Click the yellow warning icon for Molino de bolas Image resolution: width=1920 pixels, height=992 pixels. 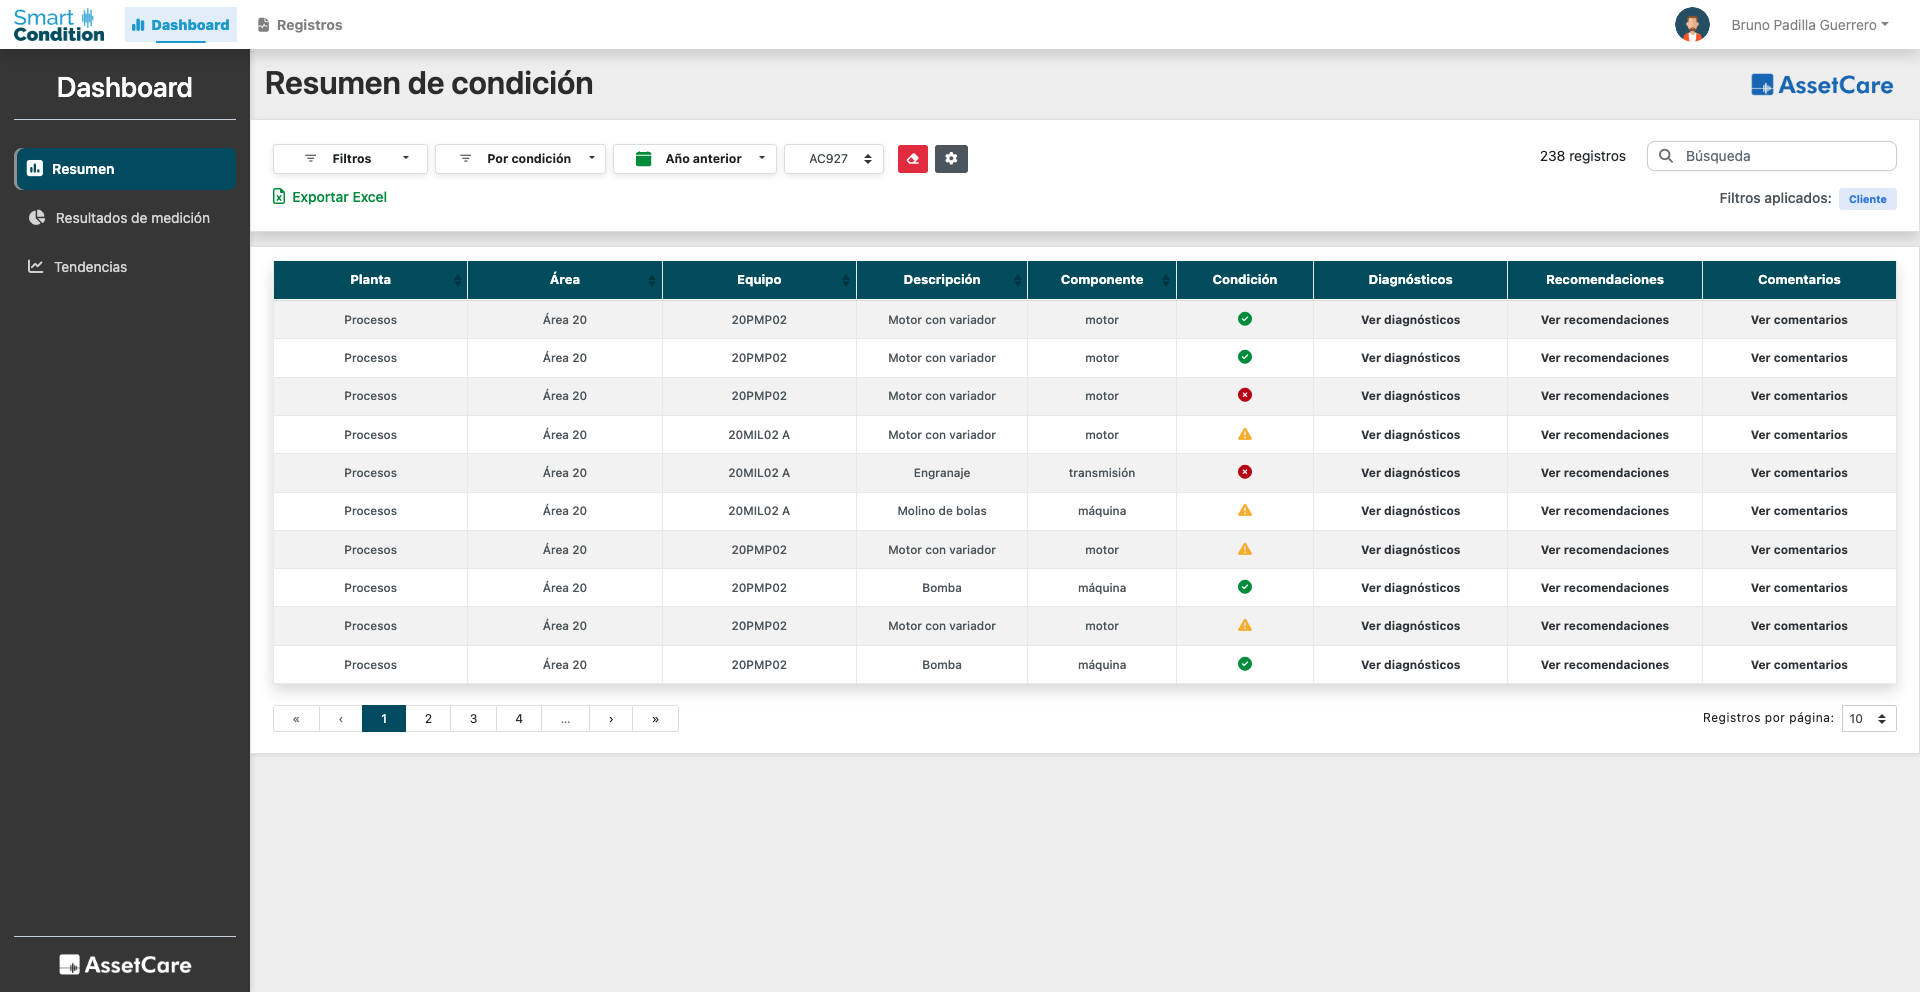pyautogui.click(x=1244, y=510)
